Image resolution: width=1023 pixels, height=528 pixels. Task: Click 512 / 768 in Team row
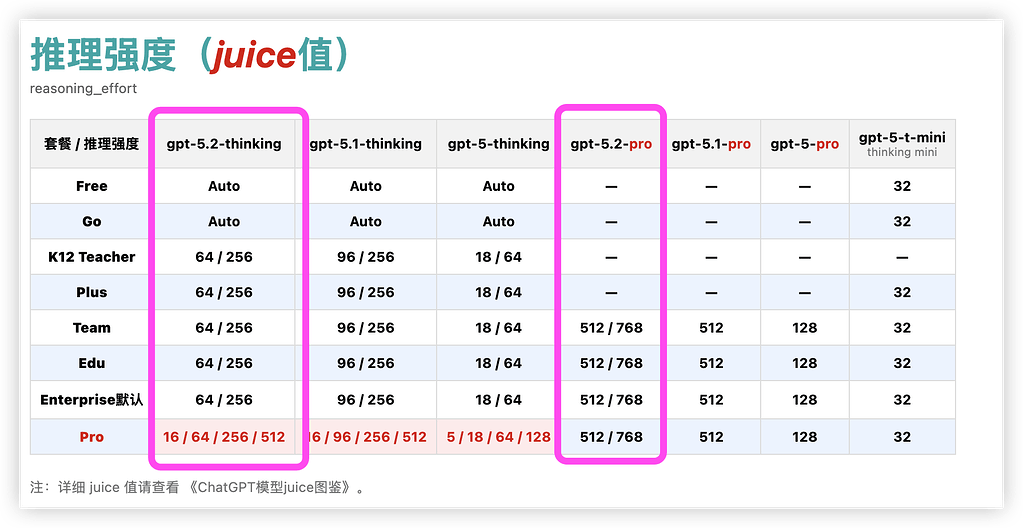tap(611, 328)
